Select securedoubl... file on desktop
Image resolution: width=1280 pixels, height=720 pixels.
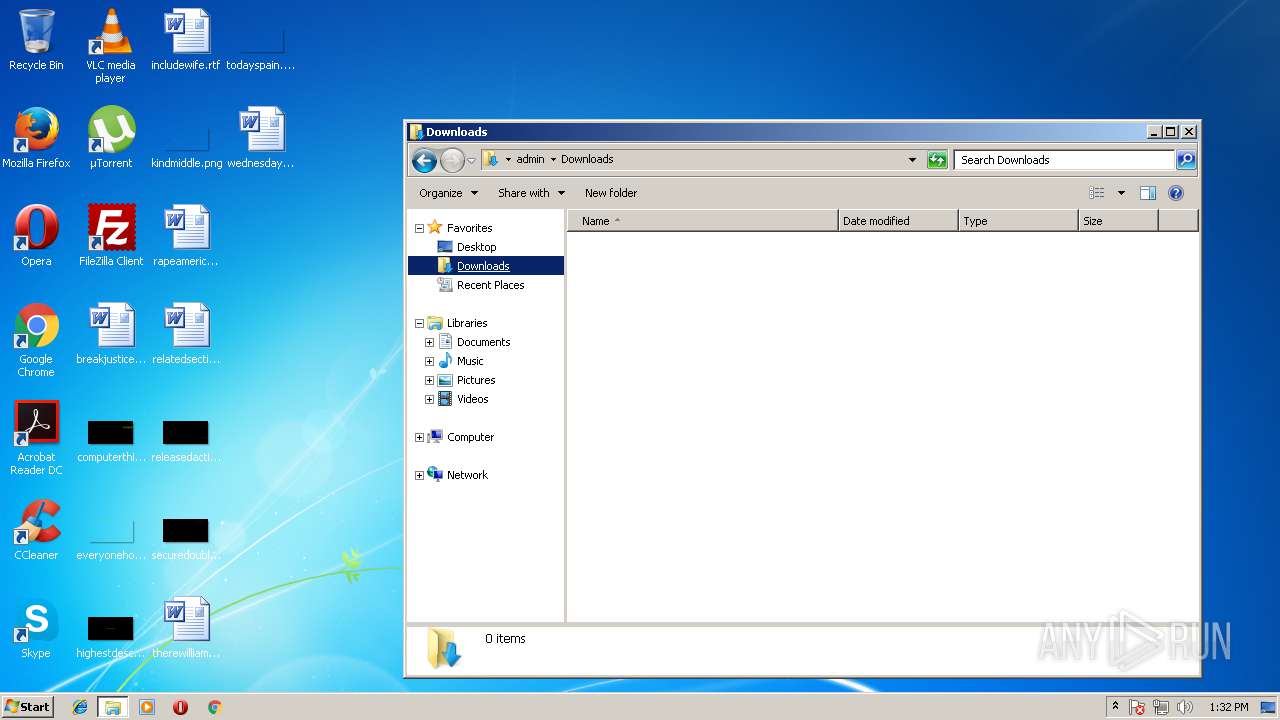[x=186, y=540]
